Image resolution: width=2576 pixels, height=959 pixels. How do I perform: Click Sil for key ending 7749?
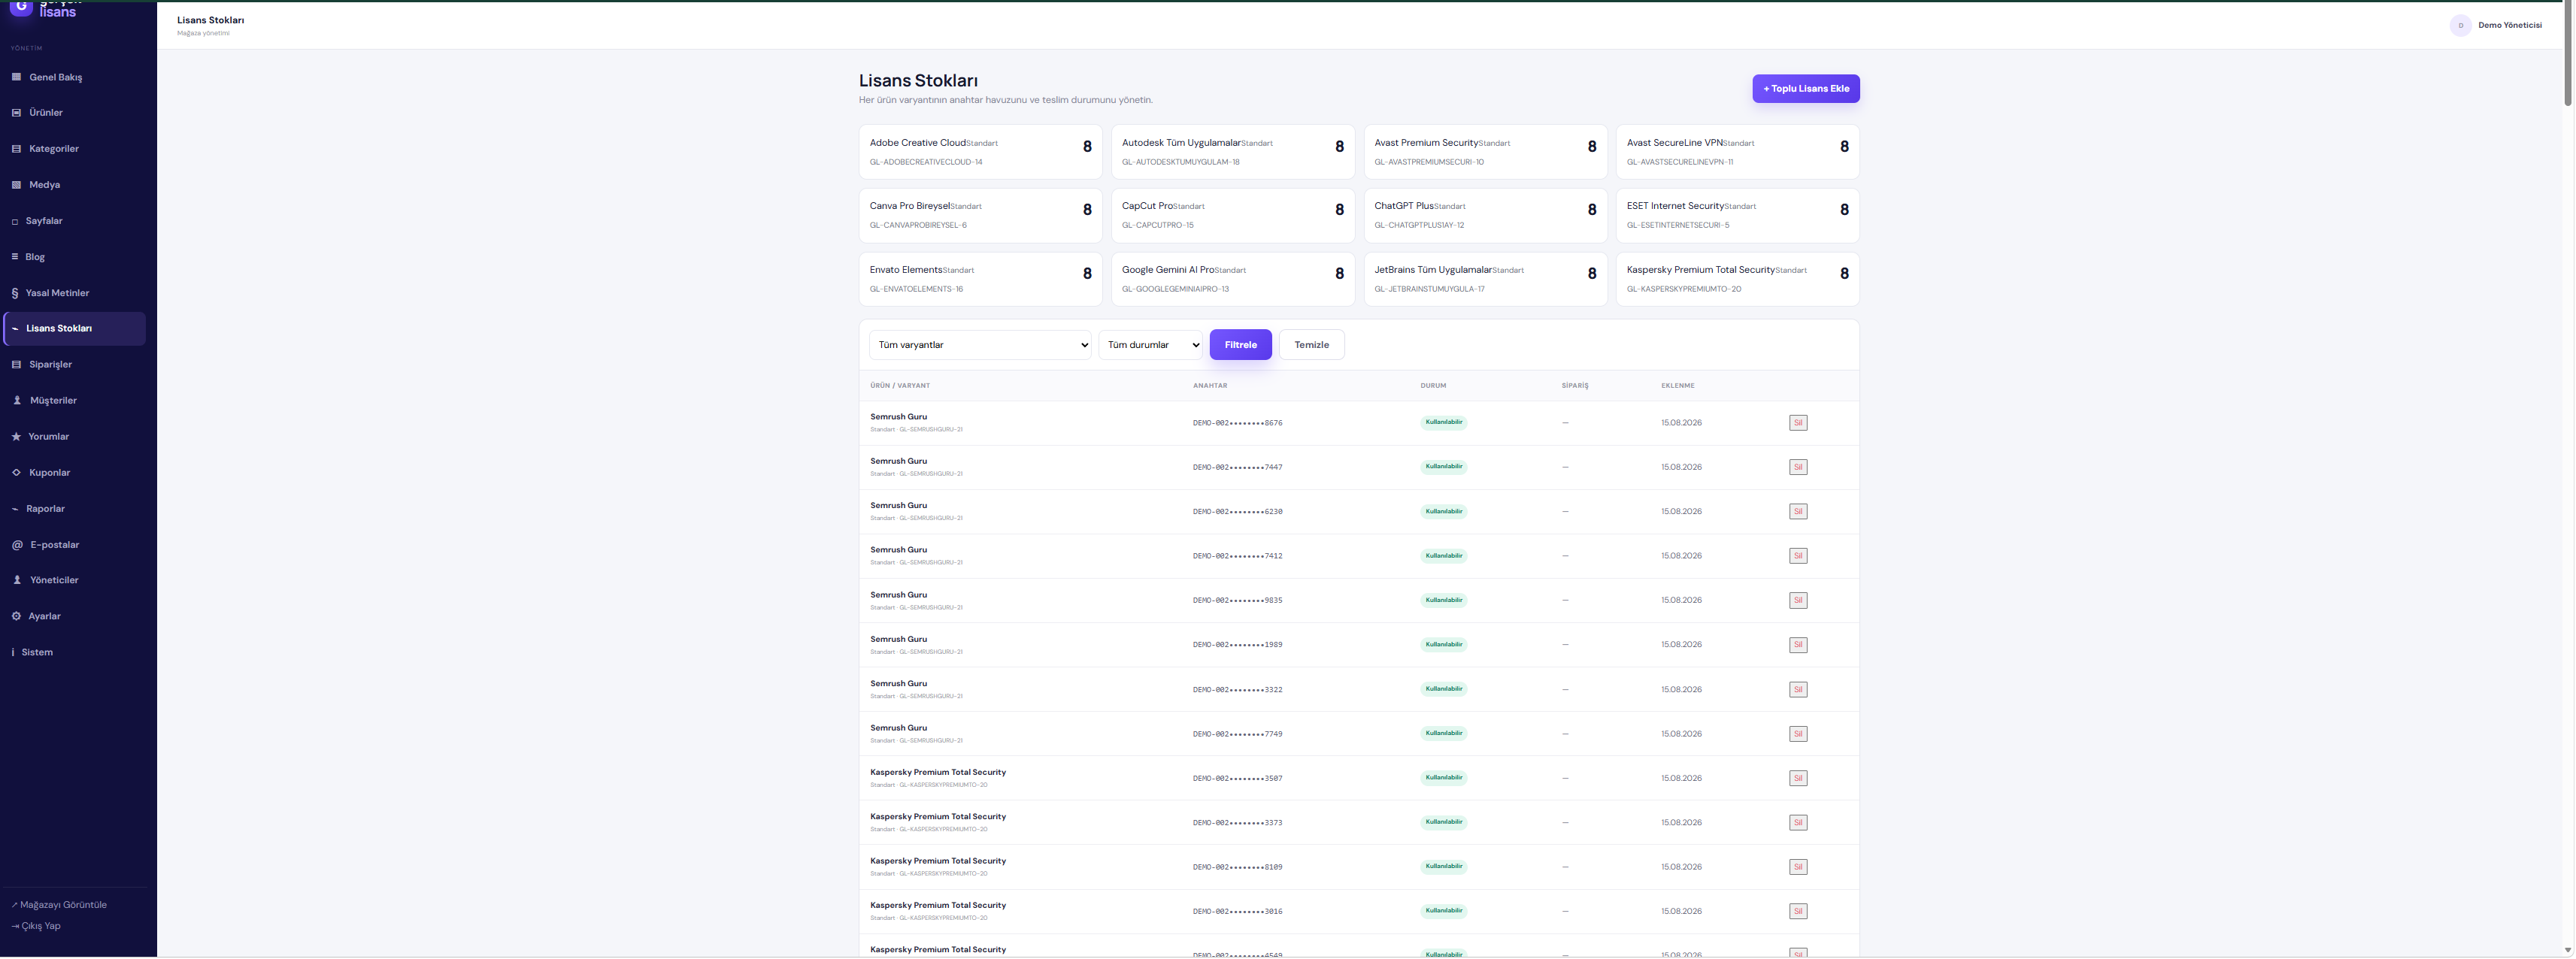click(x=1797, y=734)
